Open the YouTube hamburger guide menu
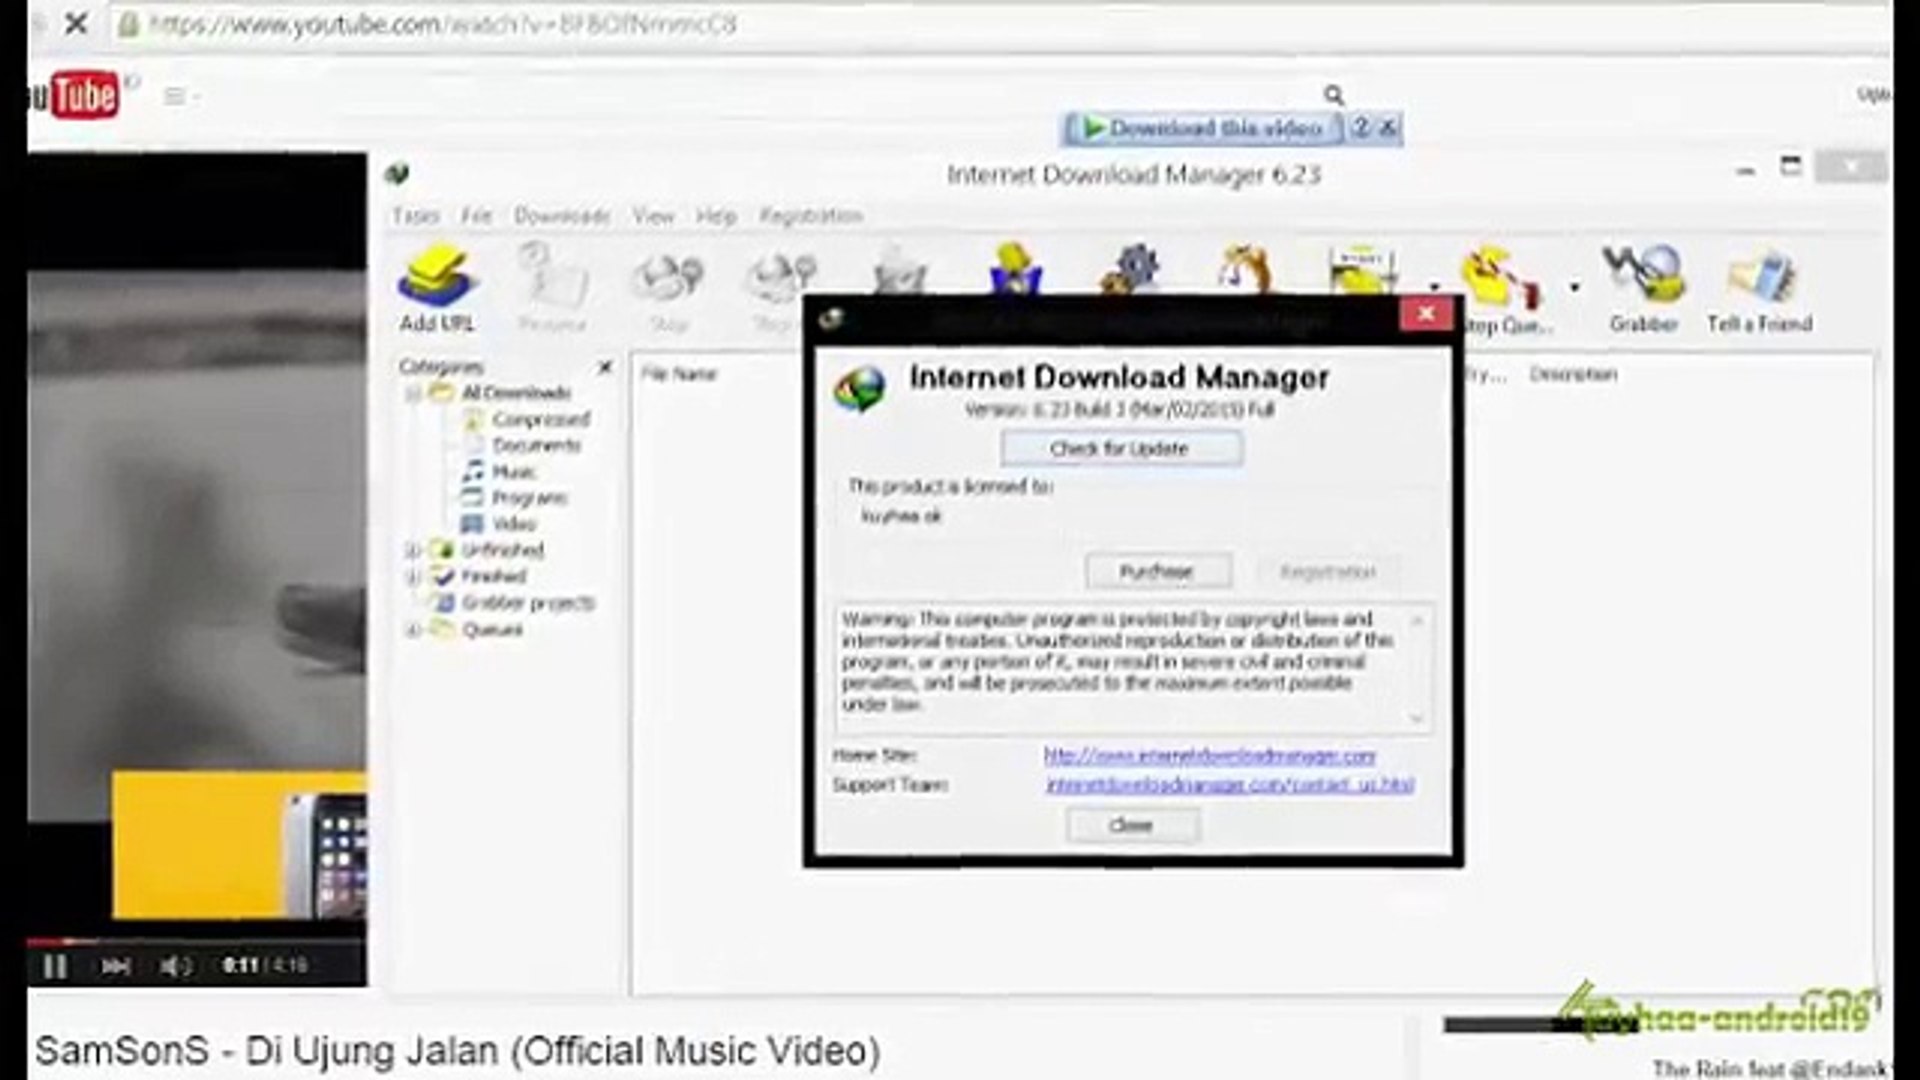The height and width of the screenshot is (1080, 1920). click(175, 96)
